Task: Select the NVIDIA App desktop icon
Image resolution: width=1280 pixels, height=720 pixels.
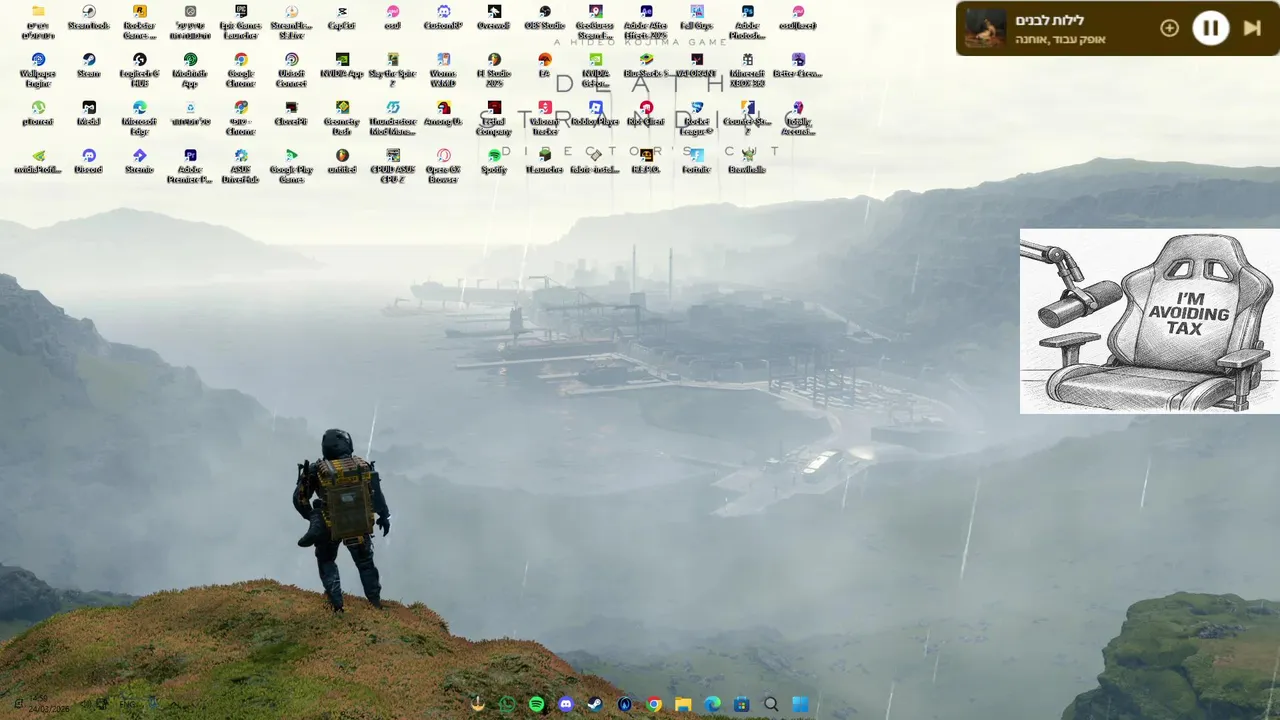Action: click(x=342, y=66)
